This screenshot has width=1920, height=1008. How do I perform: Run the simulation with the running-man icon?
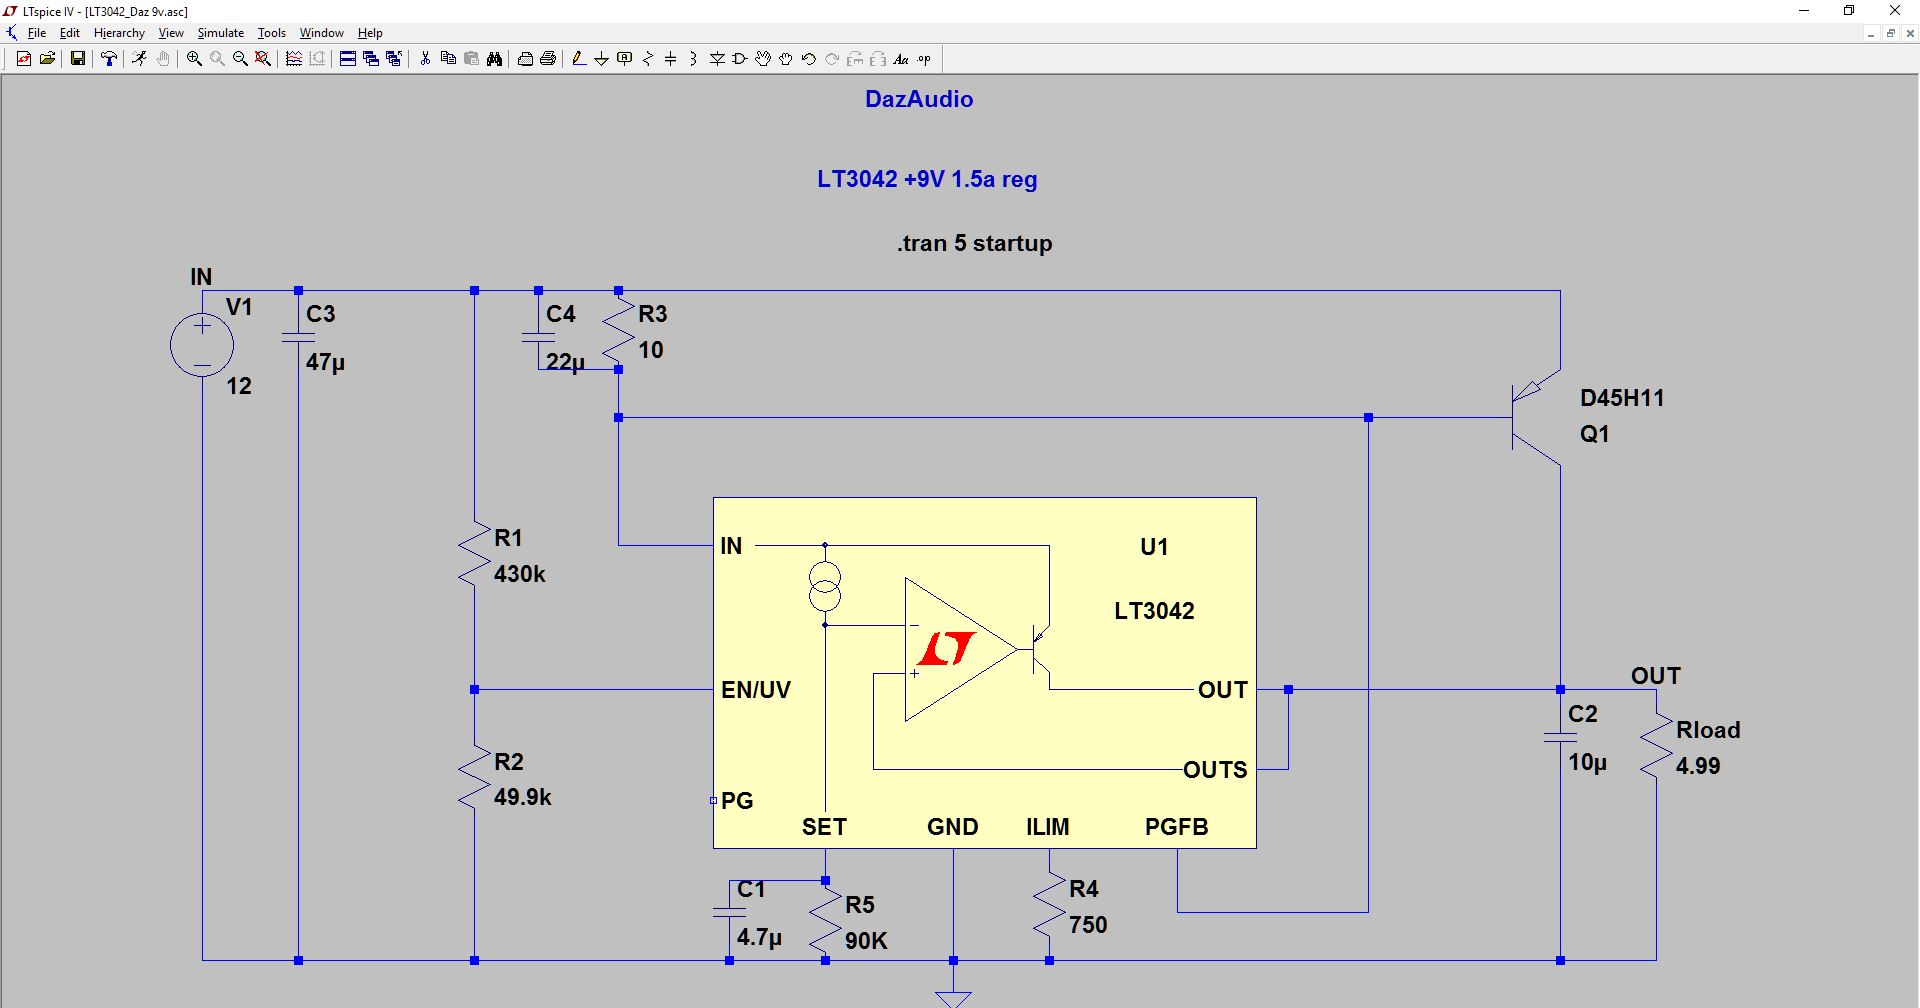[x=139, y=59]
